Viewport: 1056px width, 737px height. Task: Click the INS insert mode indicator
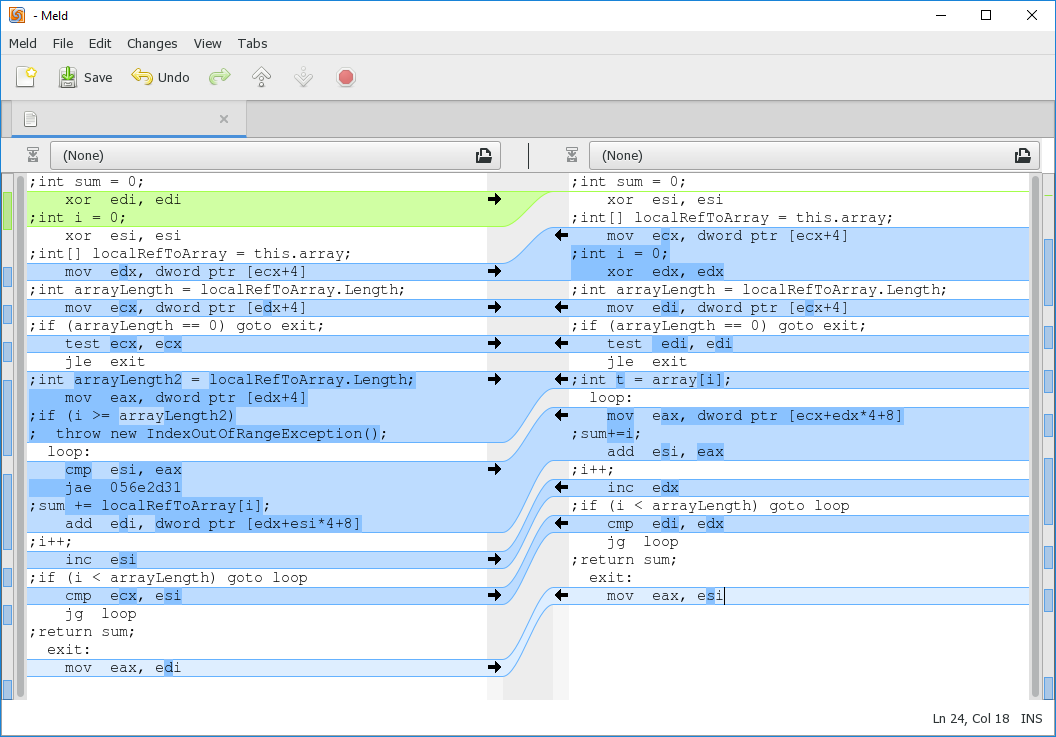[1031, 719]
